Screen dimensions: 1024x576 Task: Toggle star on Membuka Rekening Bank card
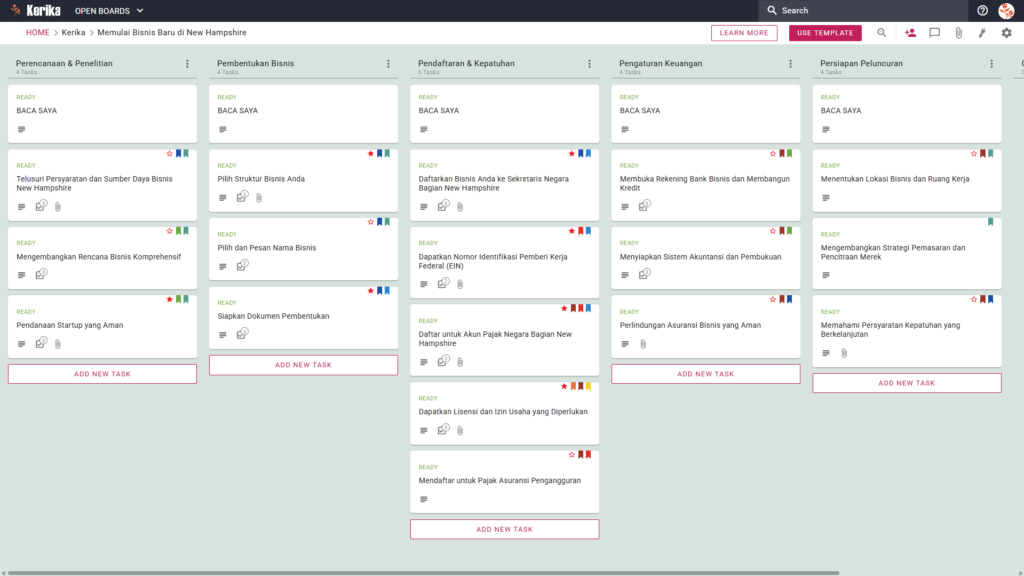(x=773, y=153)
